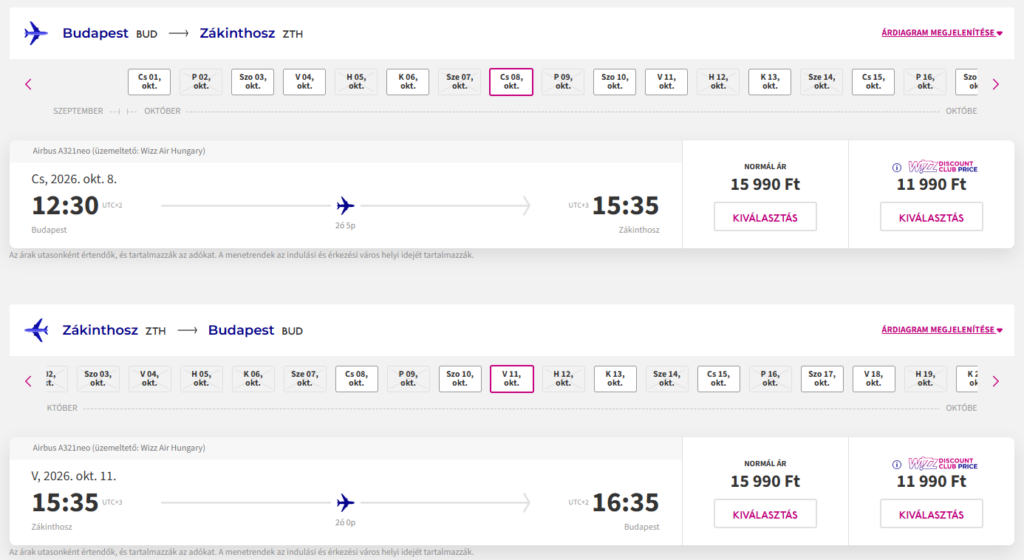1024x560 pixels.
Task: Select return date Cs 08, okt.
Action: point(356,379)
